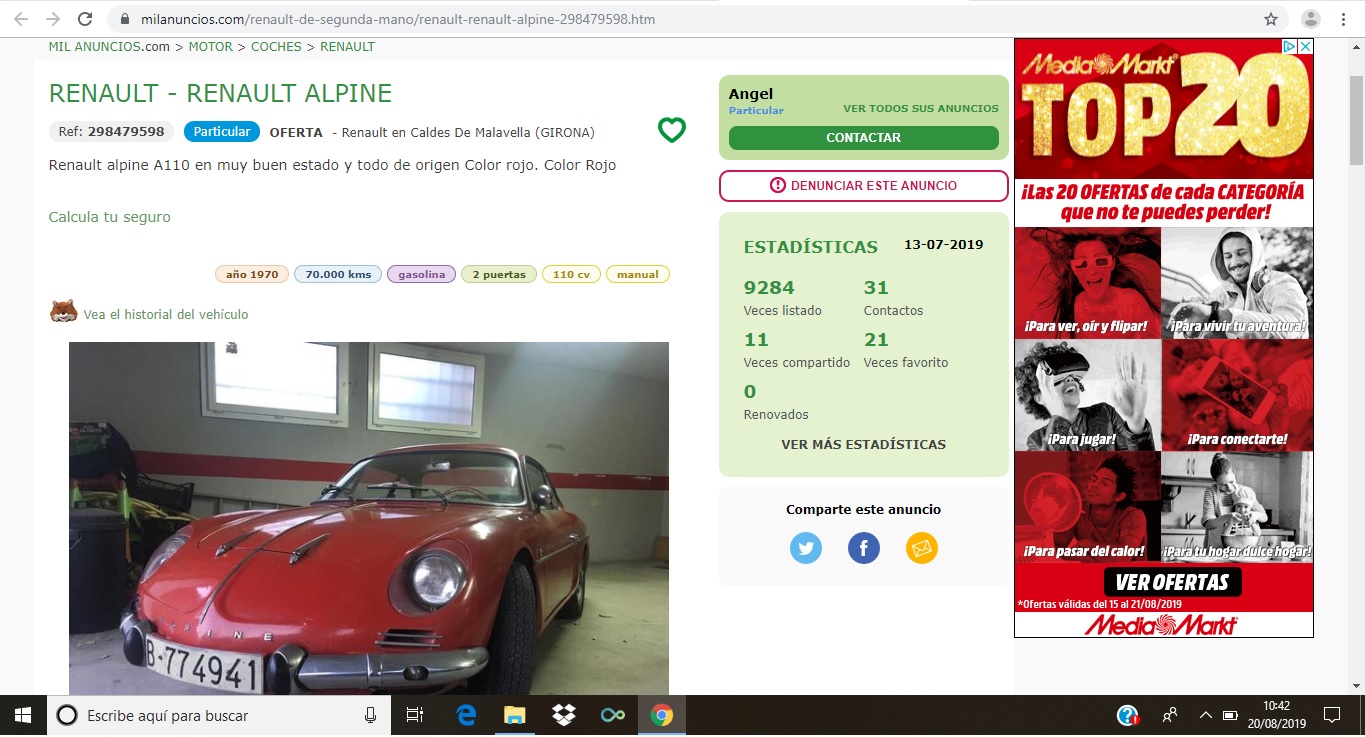1365x737 pixels.
Task: Click VER TODOS SUS ANUNCIOS link
Action: pos(921,109)
